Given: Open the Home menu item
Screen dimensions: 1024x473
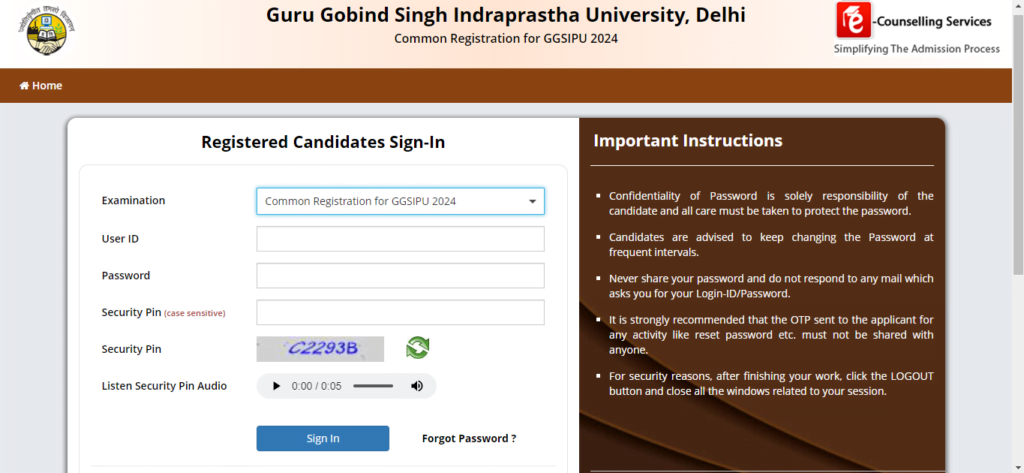Looking at the screenshot, I should 41,86.
